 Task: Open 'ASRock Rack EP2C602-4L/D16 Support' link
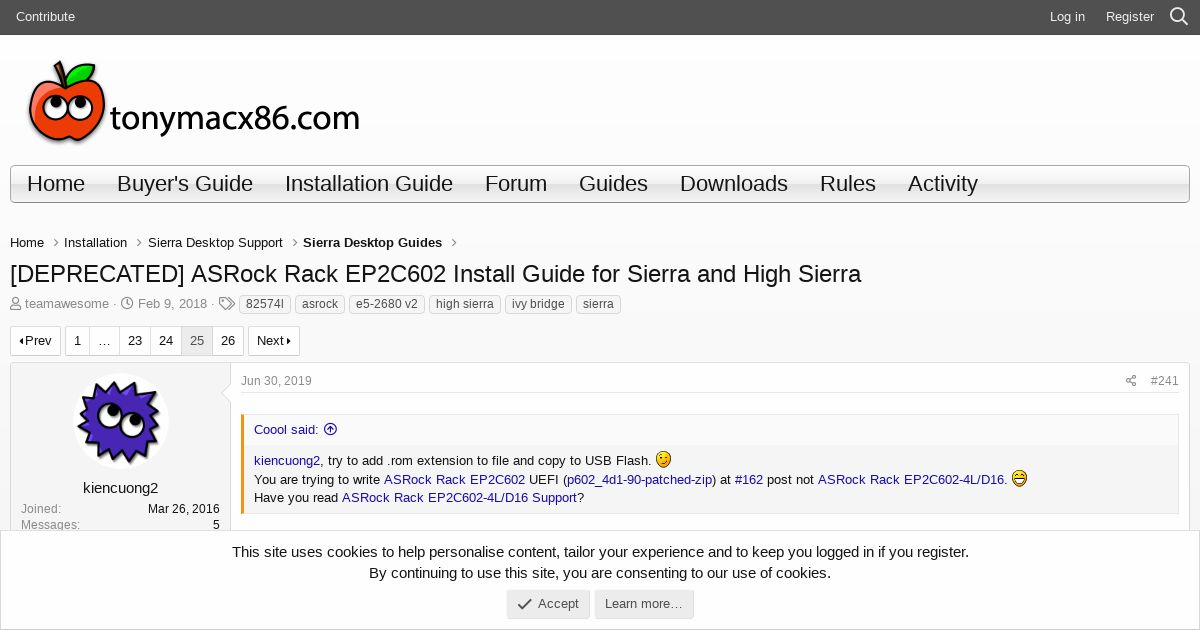coord(459,498)
